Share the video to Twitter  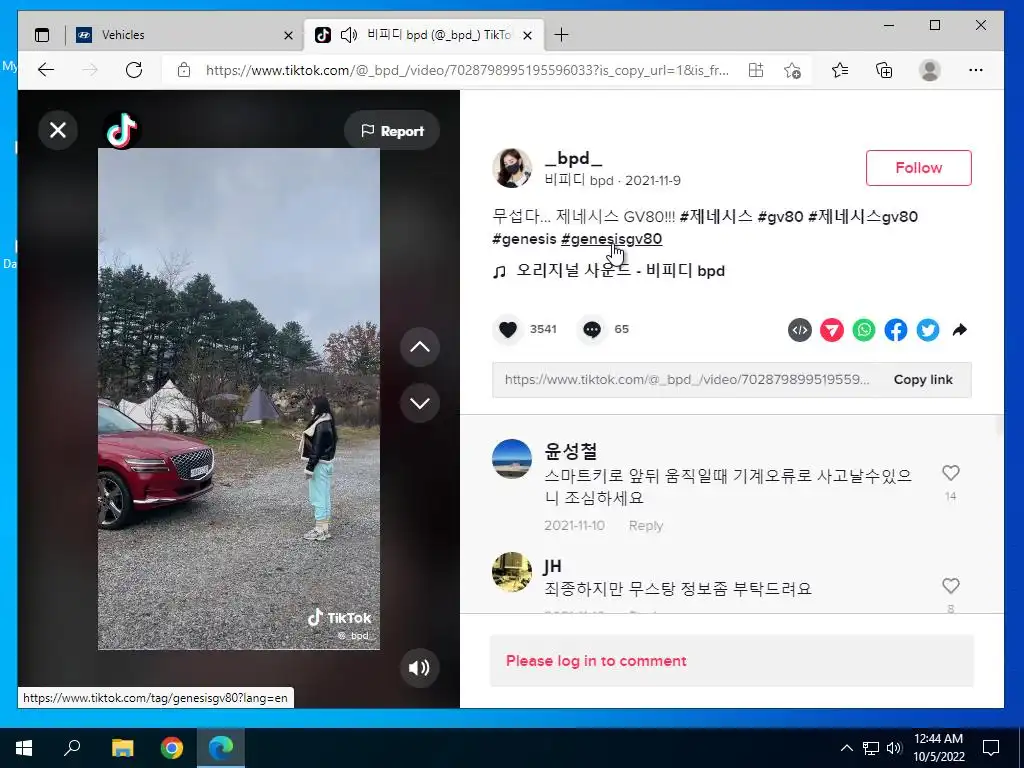click(927, 330)
